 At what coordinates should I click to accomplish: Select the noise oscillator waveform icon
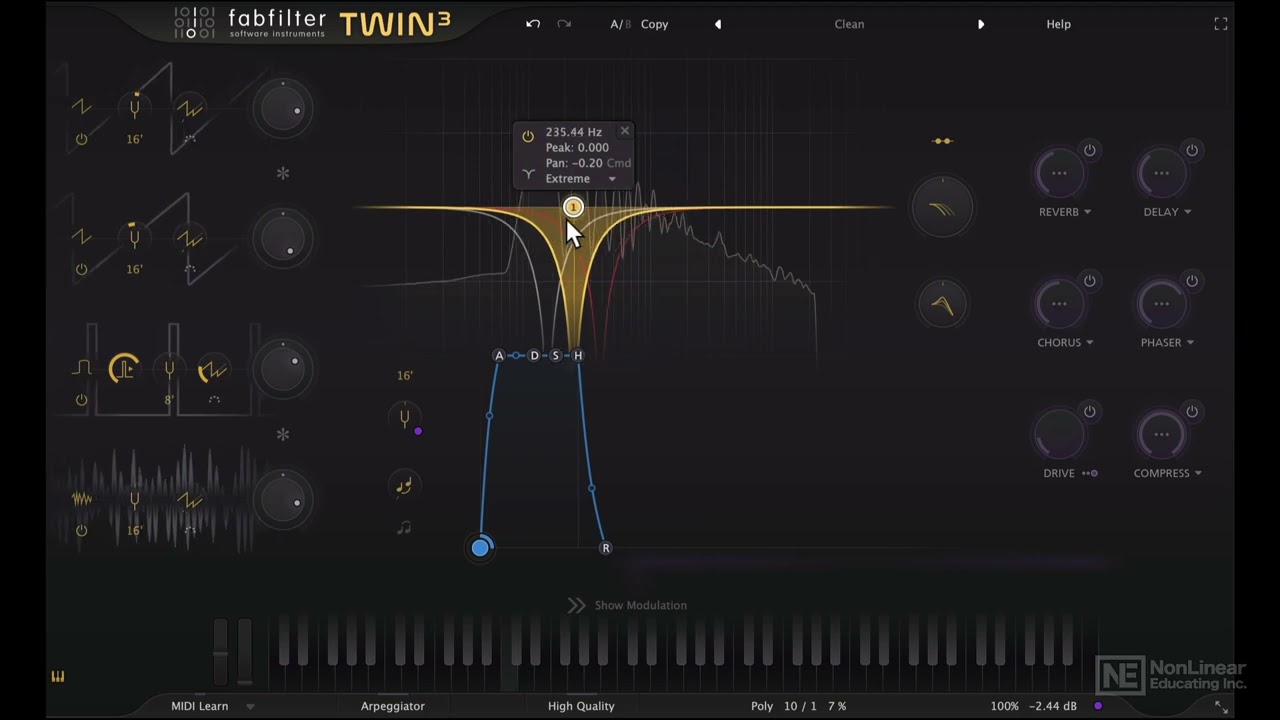point(81,499)
